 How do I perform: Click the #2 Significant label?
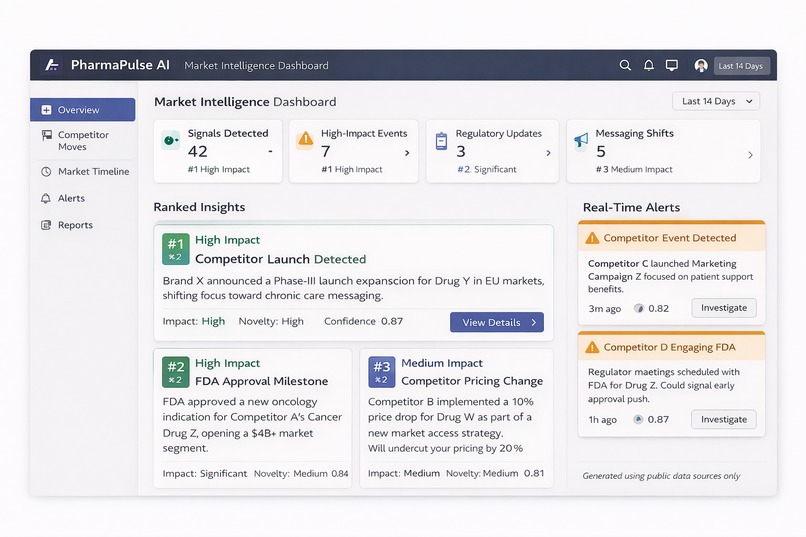pos(487,170)
